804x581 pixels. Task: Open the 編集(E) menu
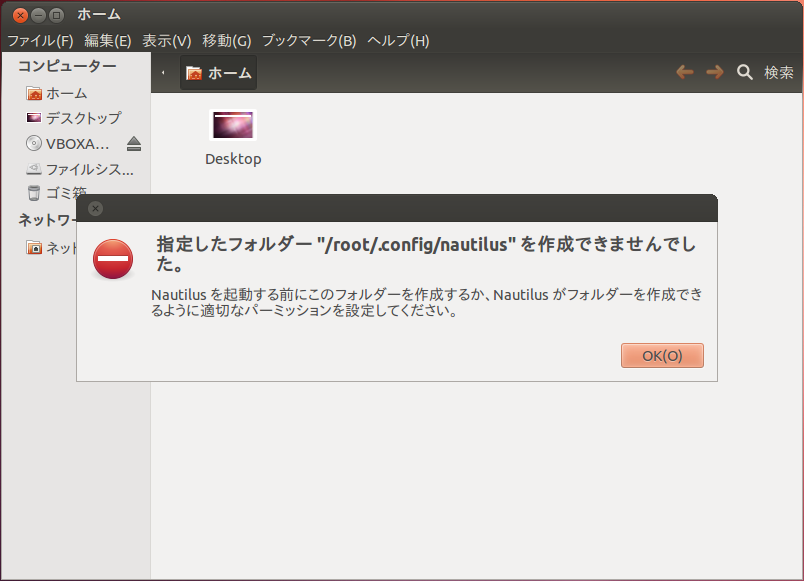108,41
